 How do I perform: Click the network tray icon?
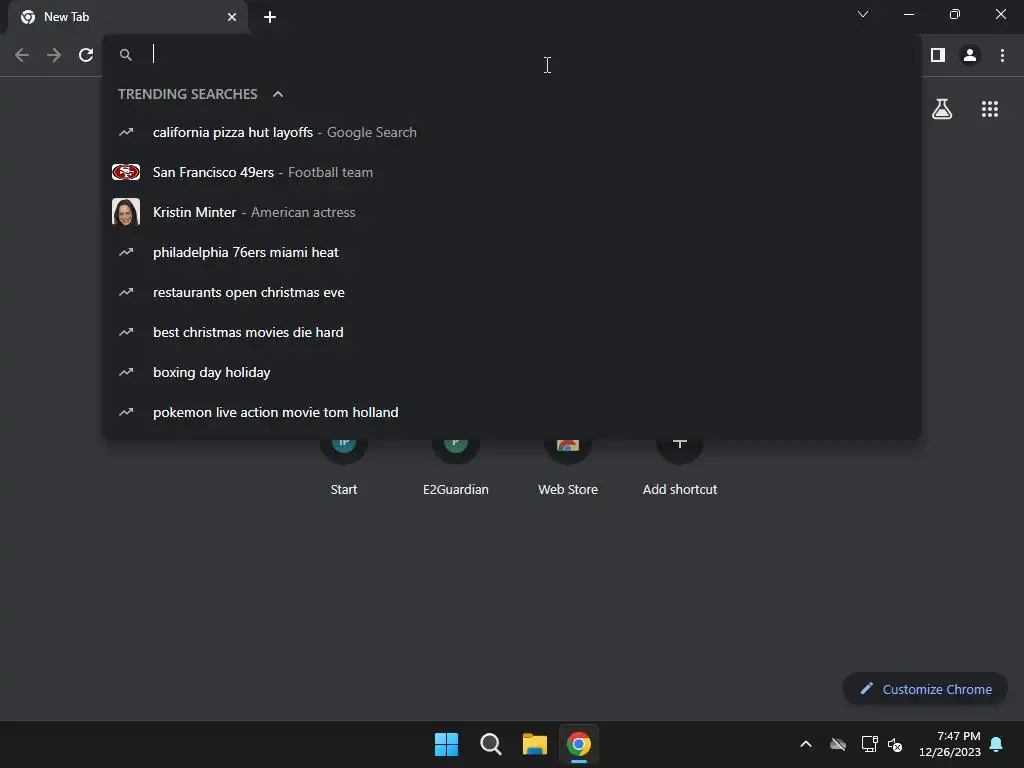click(869, 744)
